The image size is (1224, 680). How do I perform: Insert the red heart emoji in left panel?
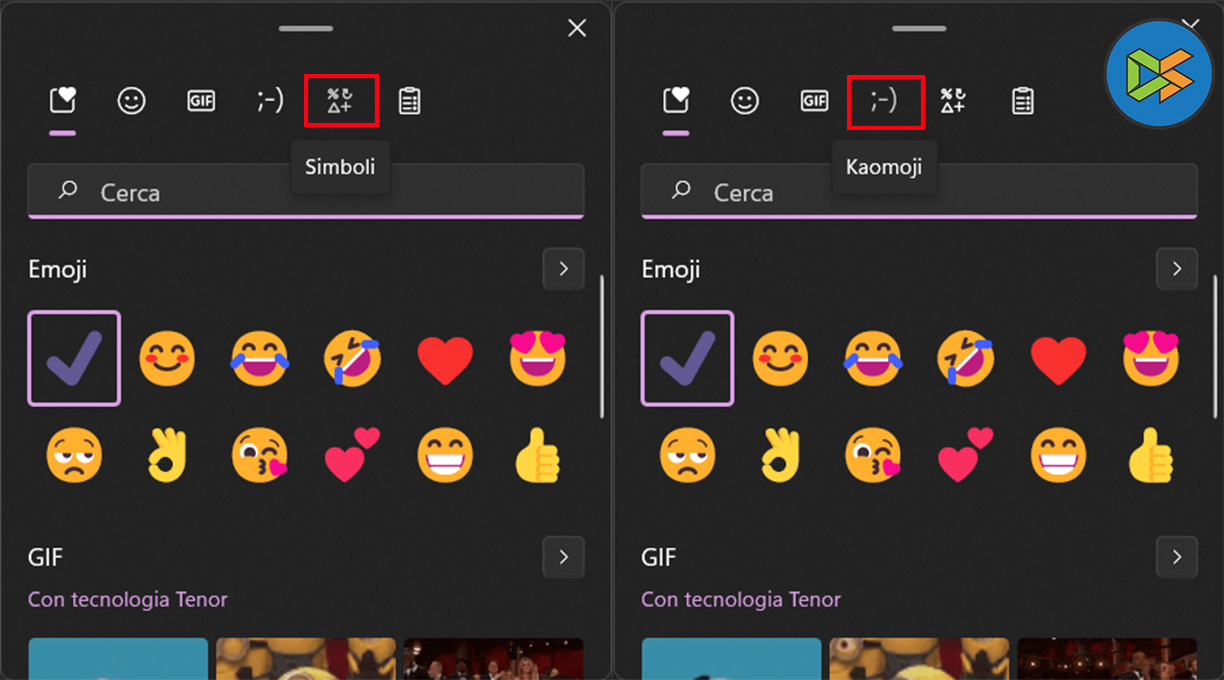click(x=445, y=359)
